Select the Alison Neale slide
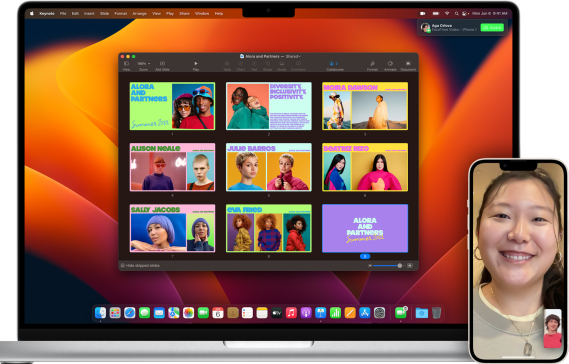The image size is (569, 364). coord(172,167)
